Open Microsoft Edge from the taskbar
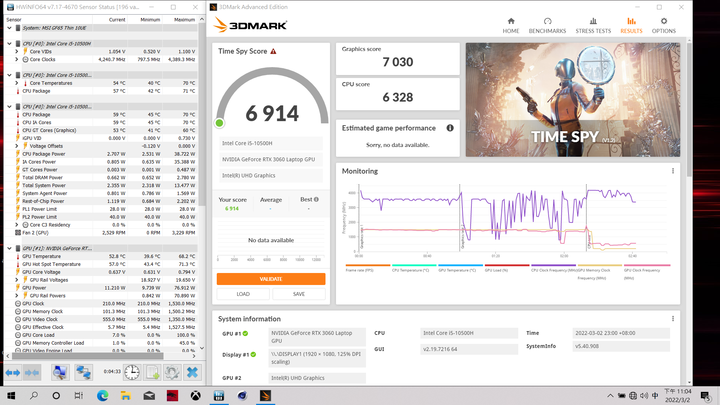Viewport: 720px width, 405px height. (102, 395)
